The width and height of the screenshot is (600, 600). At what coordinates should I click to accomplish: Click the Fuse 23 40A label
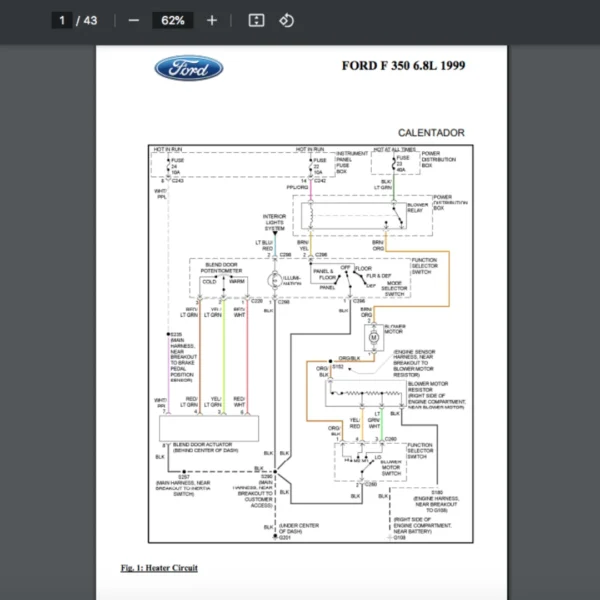pyautogui.click(x=402, y=163)
